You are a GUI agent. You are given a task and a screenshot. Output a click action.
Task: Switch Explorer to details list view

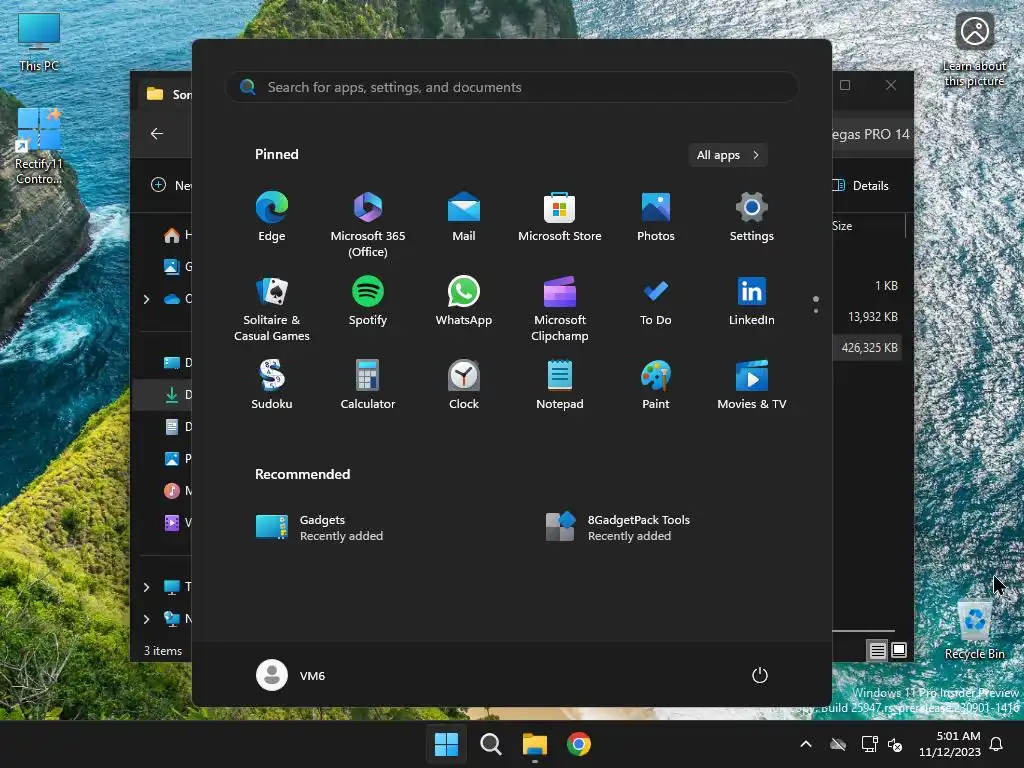[877, 650]
